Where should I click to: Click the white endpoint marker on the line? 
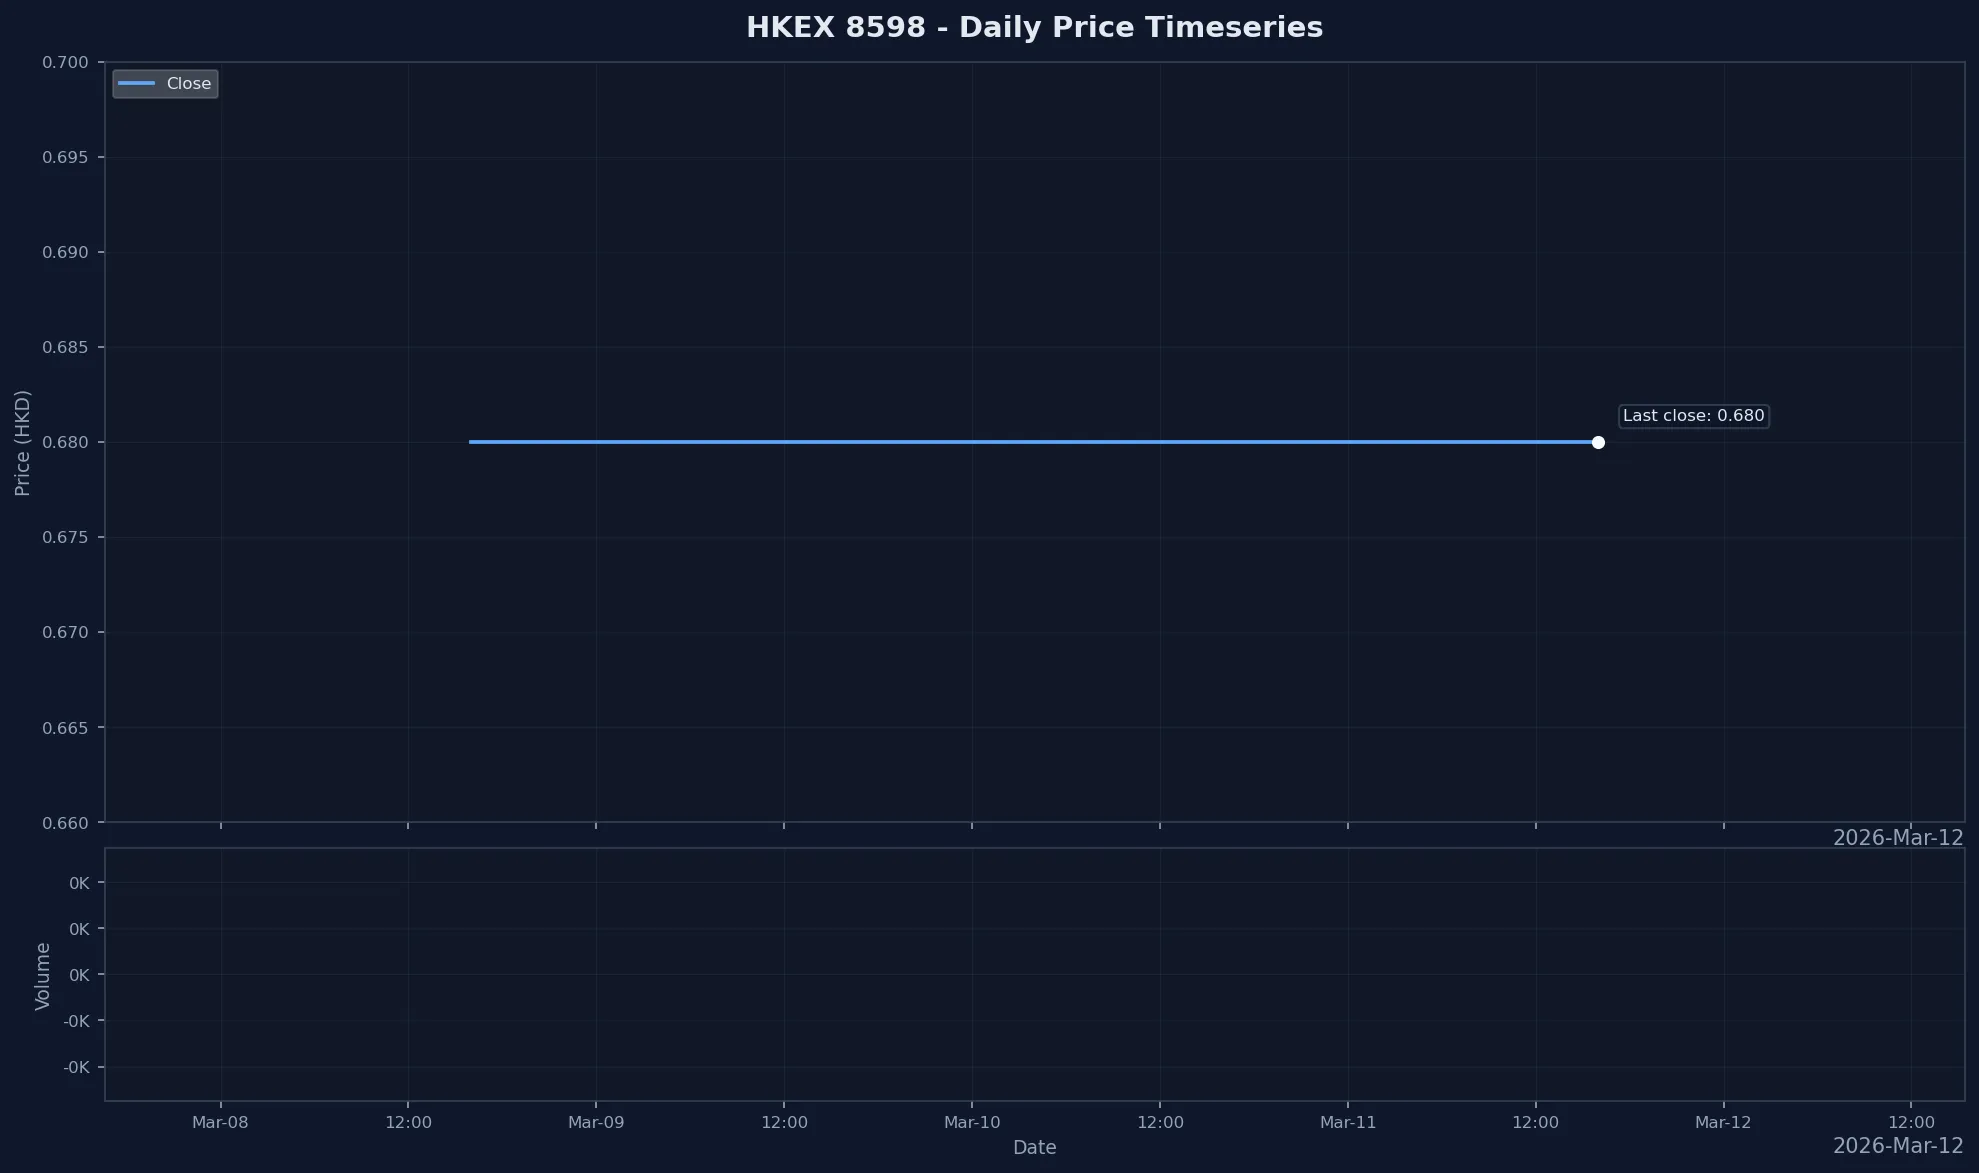[x=1598, y=441]
